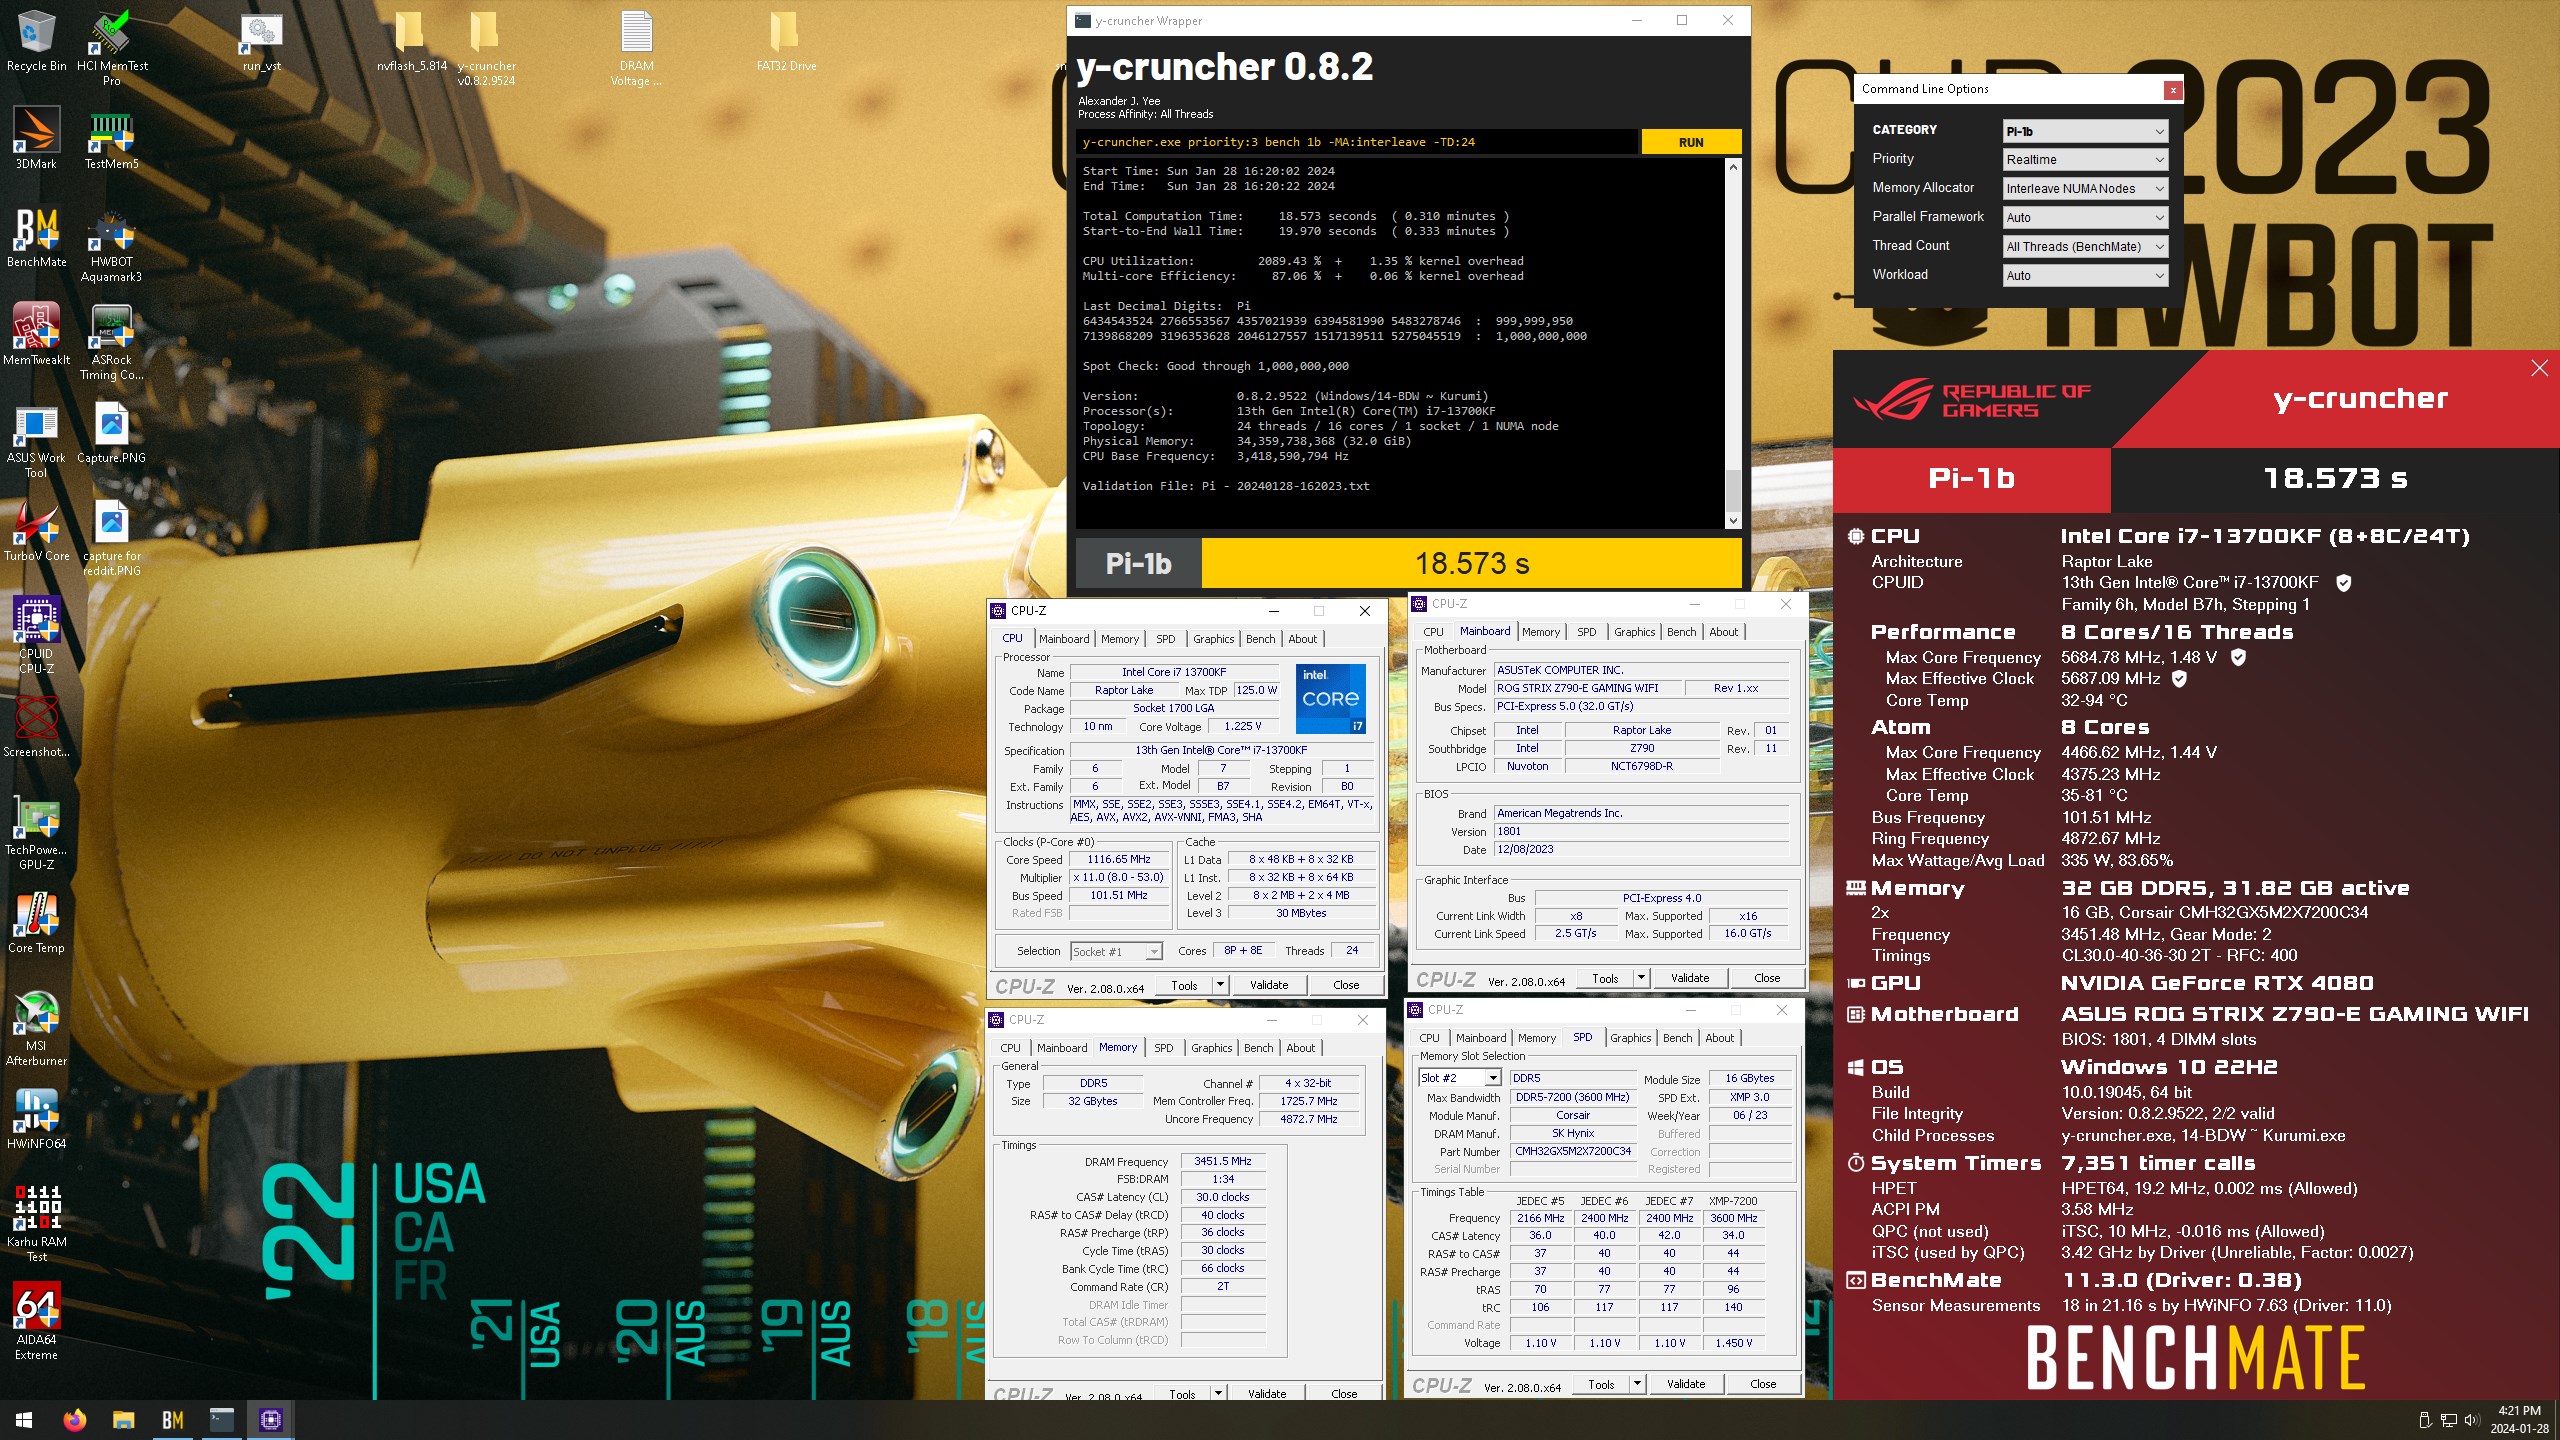
Task: Click the y-cruncher command line field
Action: pyautogui.click(x=1358, y=142)
